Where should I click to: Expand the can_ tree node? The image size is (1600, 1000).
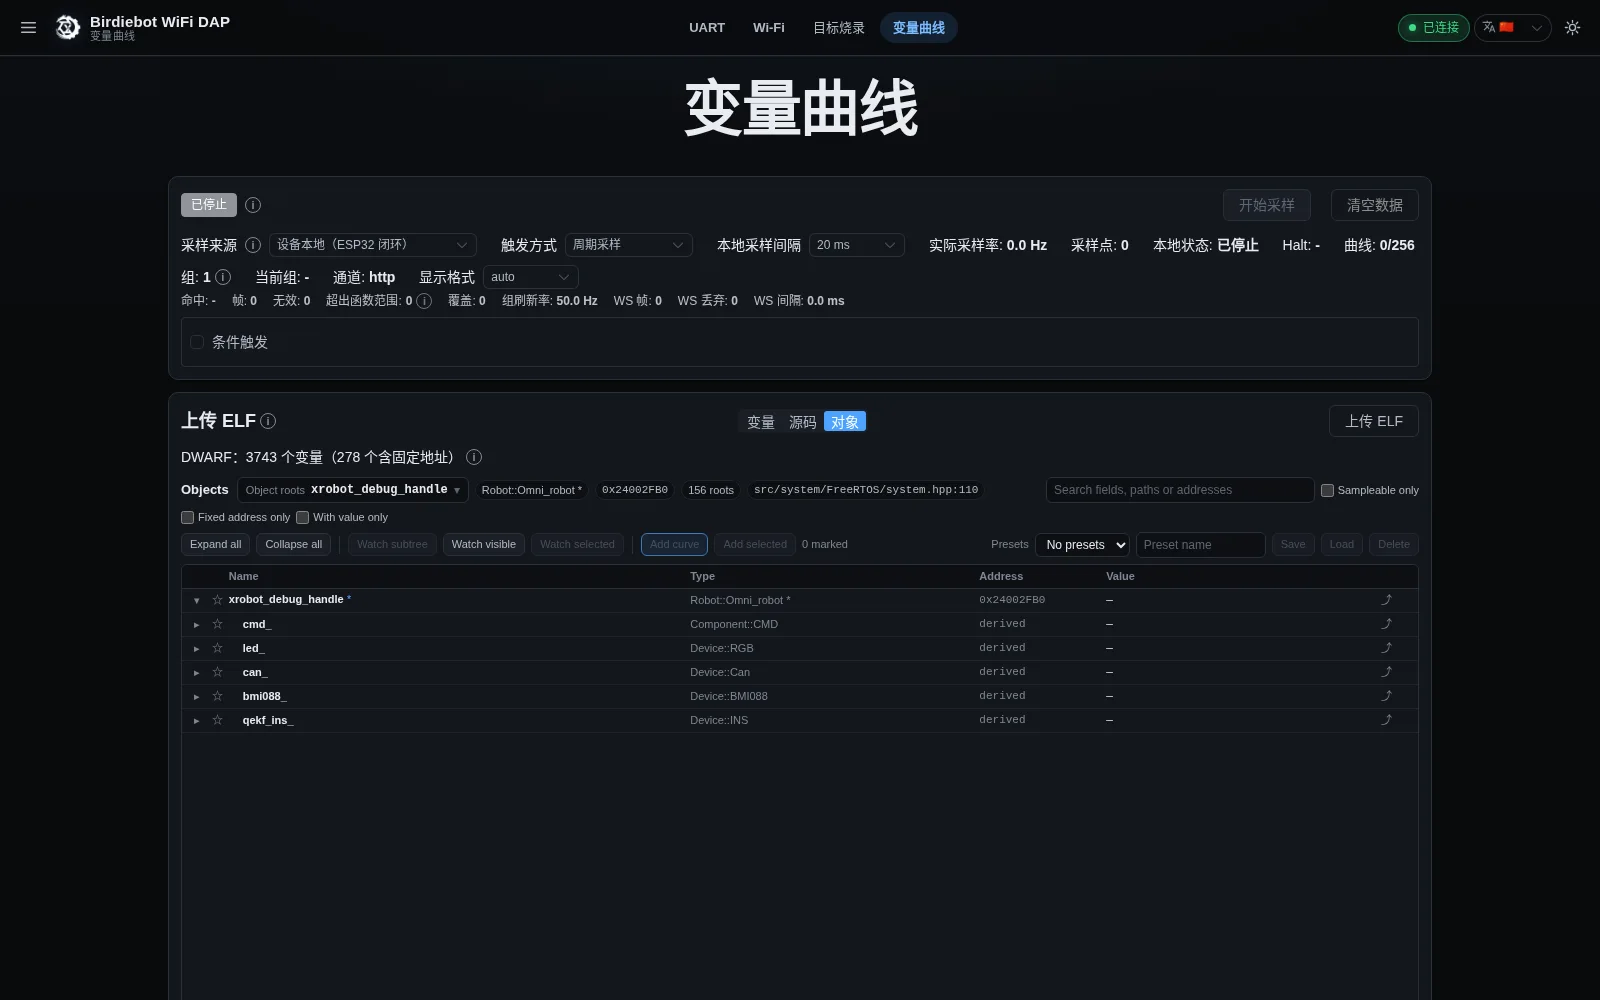196,673
